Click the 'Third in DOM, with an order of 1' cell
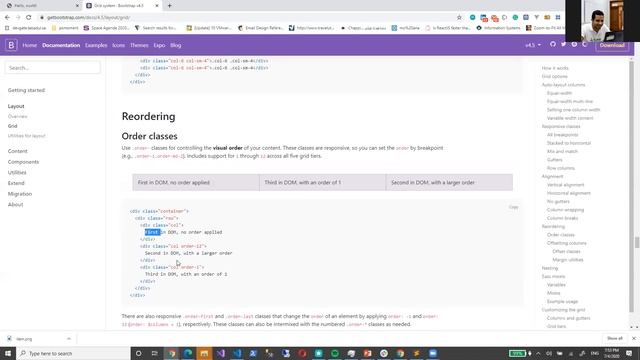This screenshot has width=640, height=360. pos(322,182)
